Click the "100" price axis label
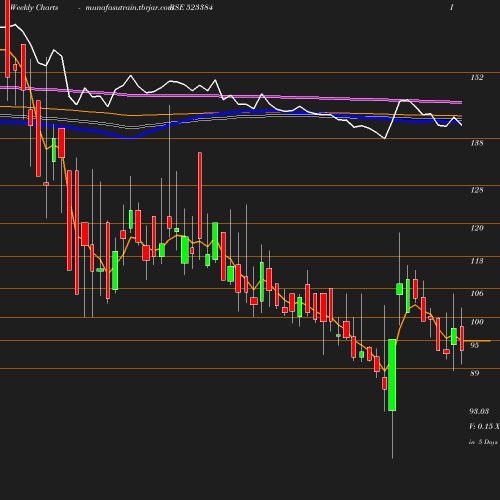Image resolution: width=500 pixels, height=500 pixels. pos(477,322)
